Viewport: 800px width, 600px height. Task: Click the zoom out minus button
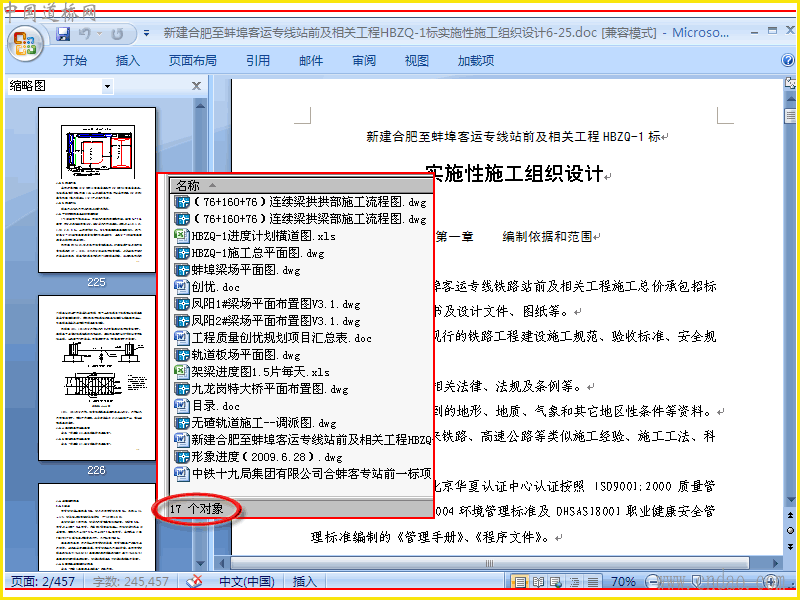(x=652, y=582)
